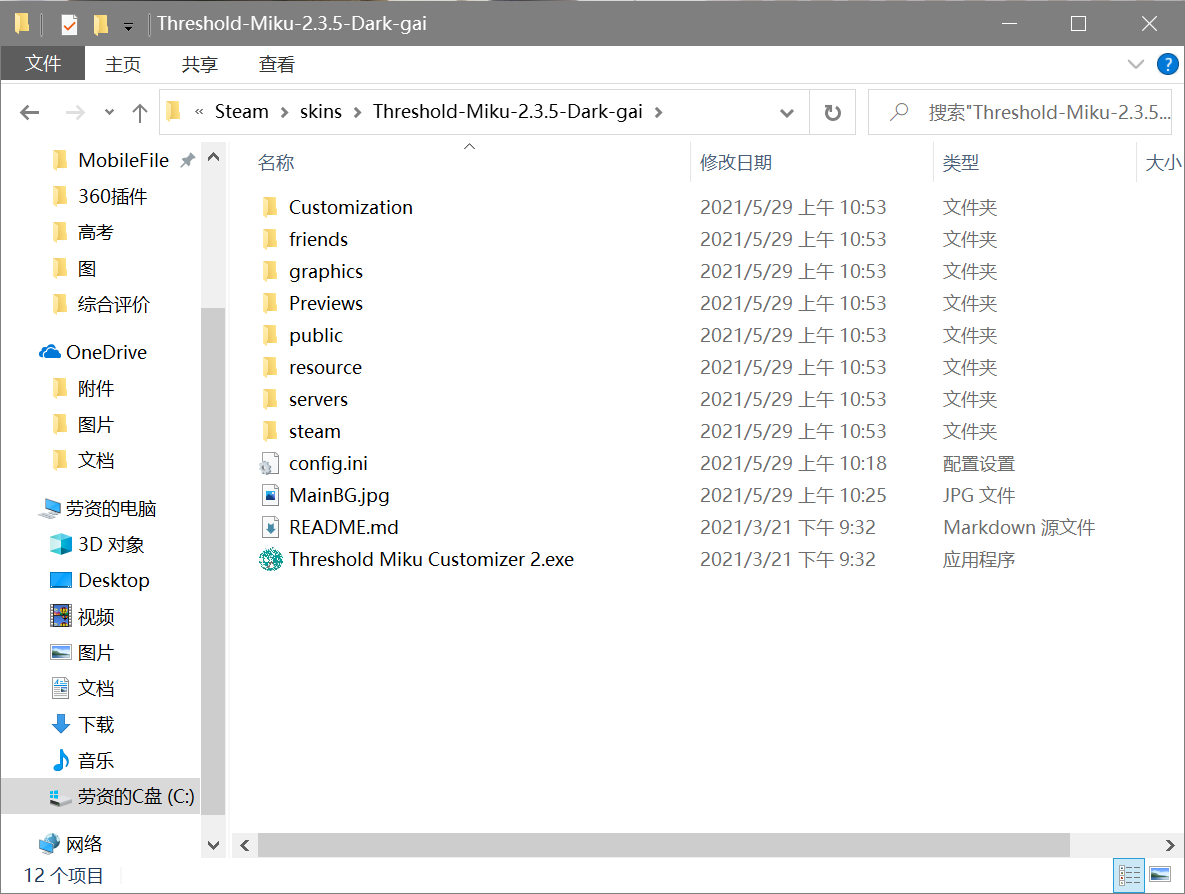
Task: Open 网络 in navigation pane
Action: point(70,843)
